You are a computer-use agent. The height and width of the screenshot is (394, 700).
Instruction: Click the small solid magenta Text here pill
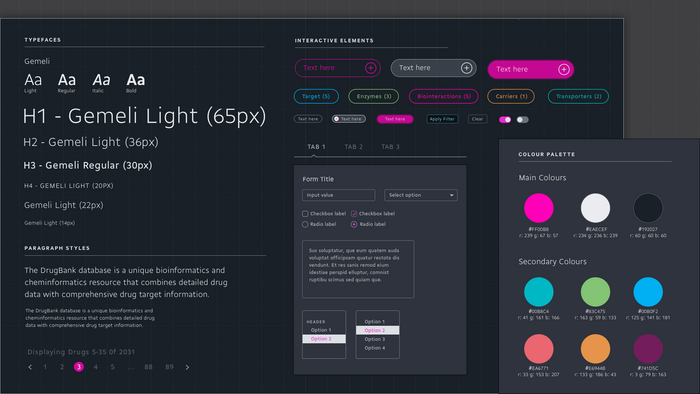point(395,119)
